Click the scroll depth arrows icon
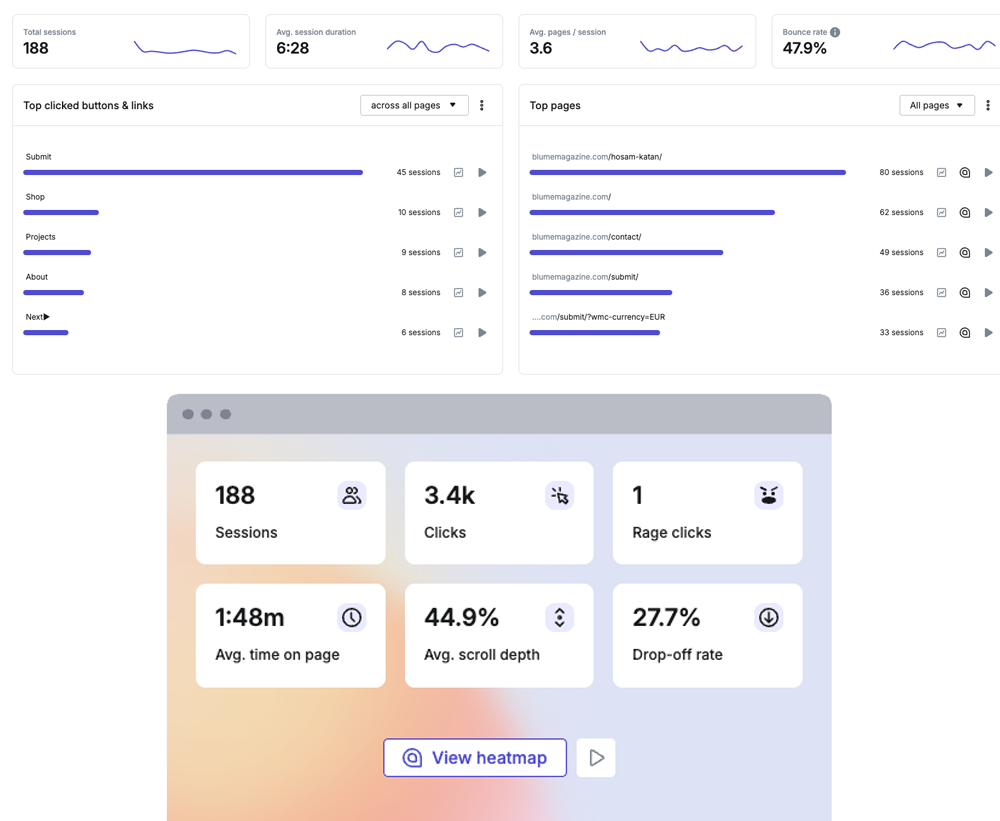 [559, 618]
